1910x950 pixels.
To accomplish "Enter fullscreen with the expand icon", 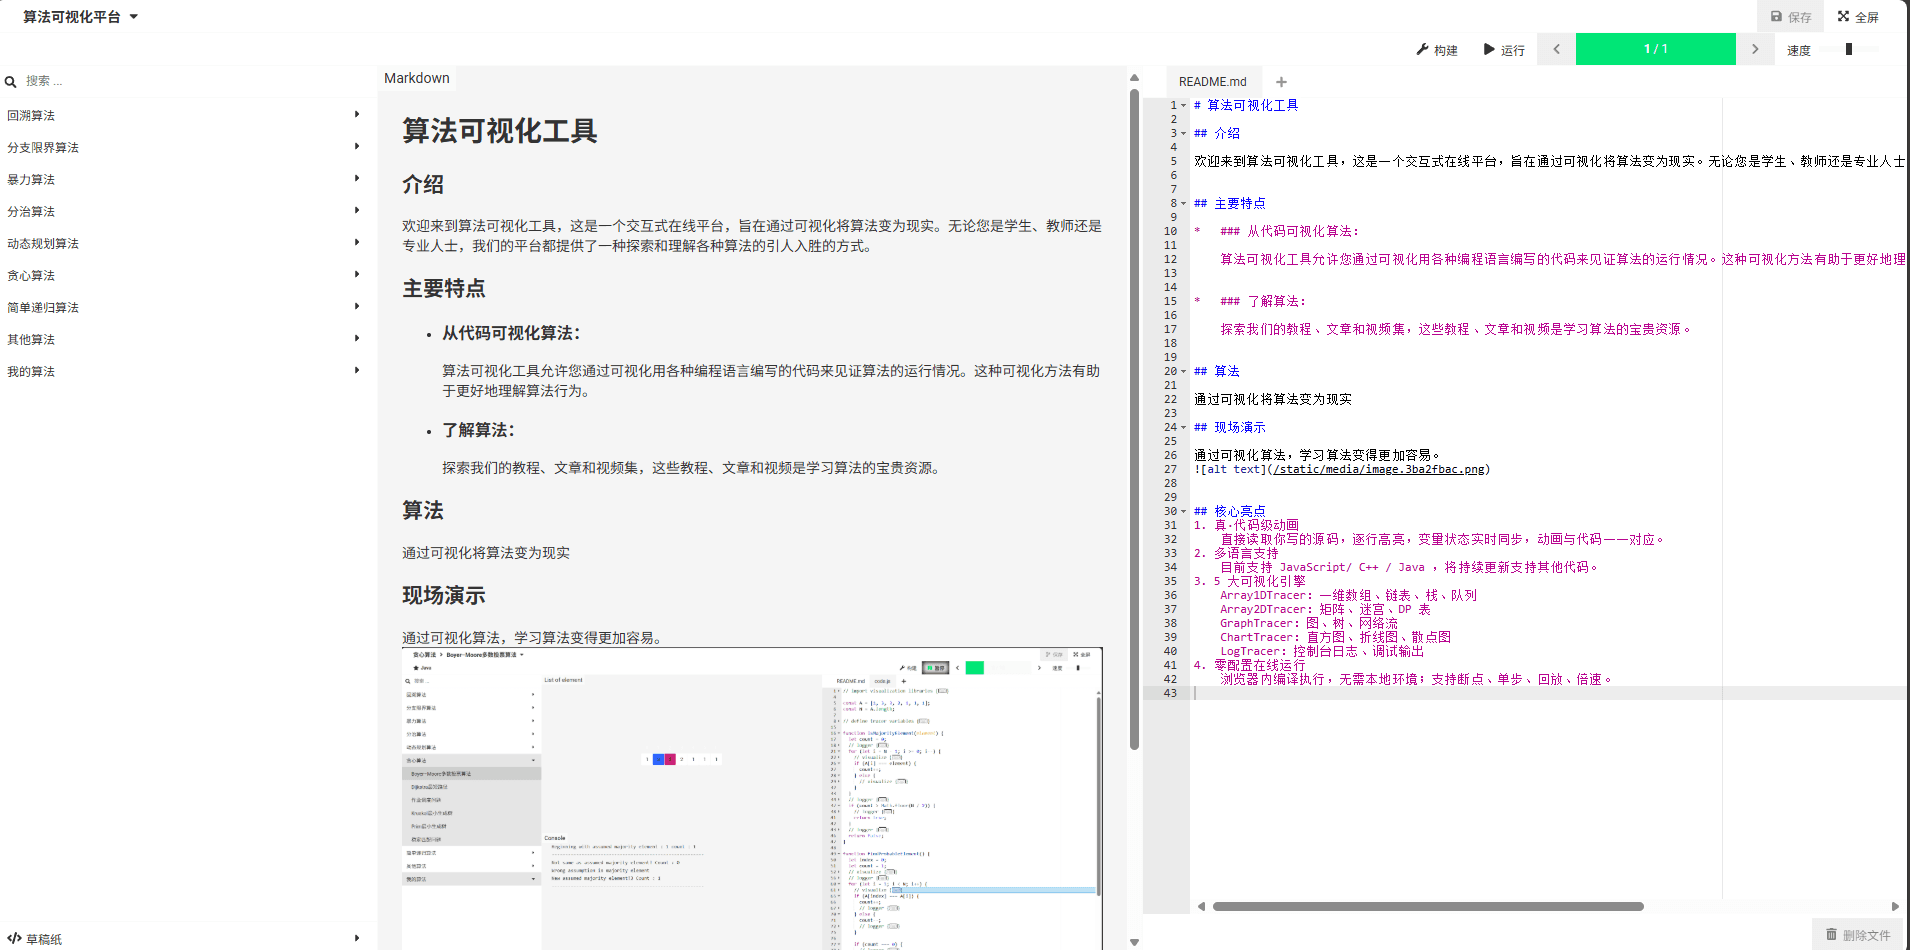I will [1843, 17].
